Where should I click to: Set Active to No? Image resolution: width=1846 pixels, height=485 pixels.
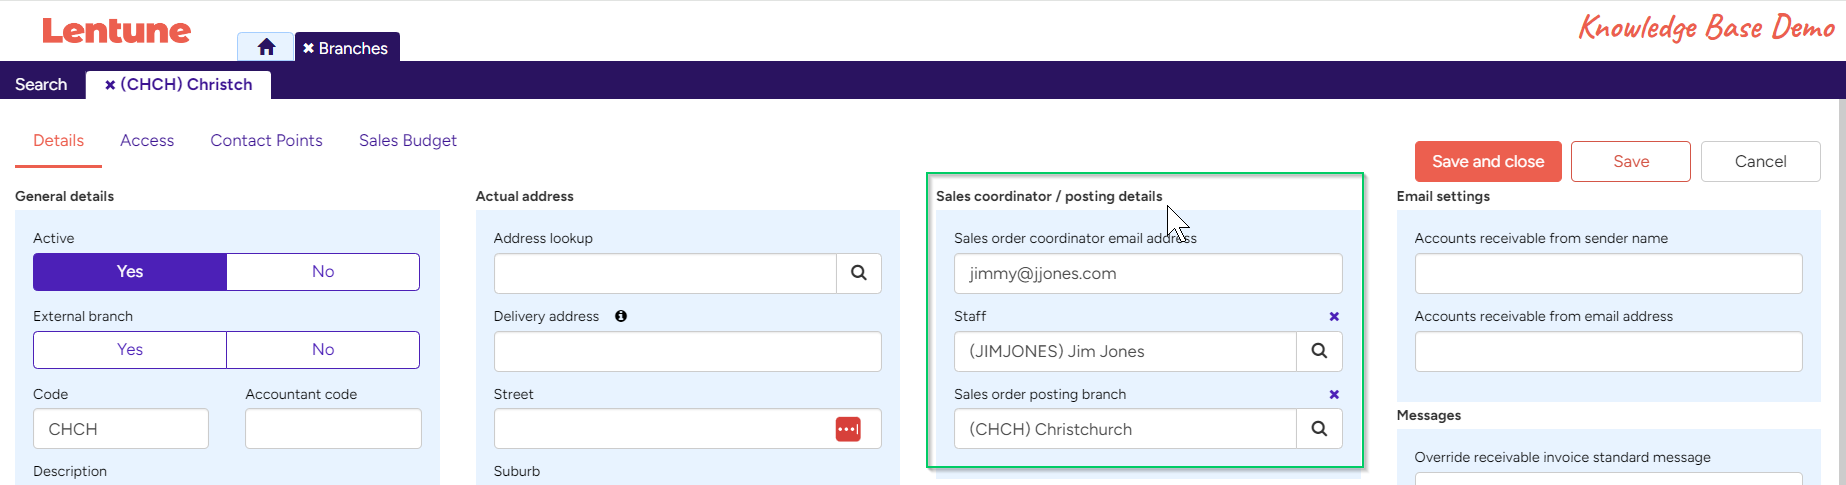click(323, 272)
